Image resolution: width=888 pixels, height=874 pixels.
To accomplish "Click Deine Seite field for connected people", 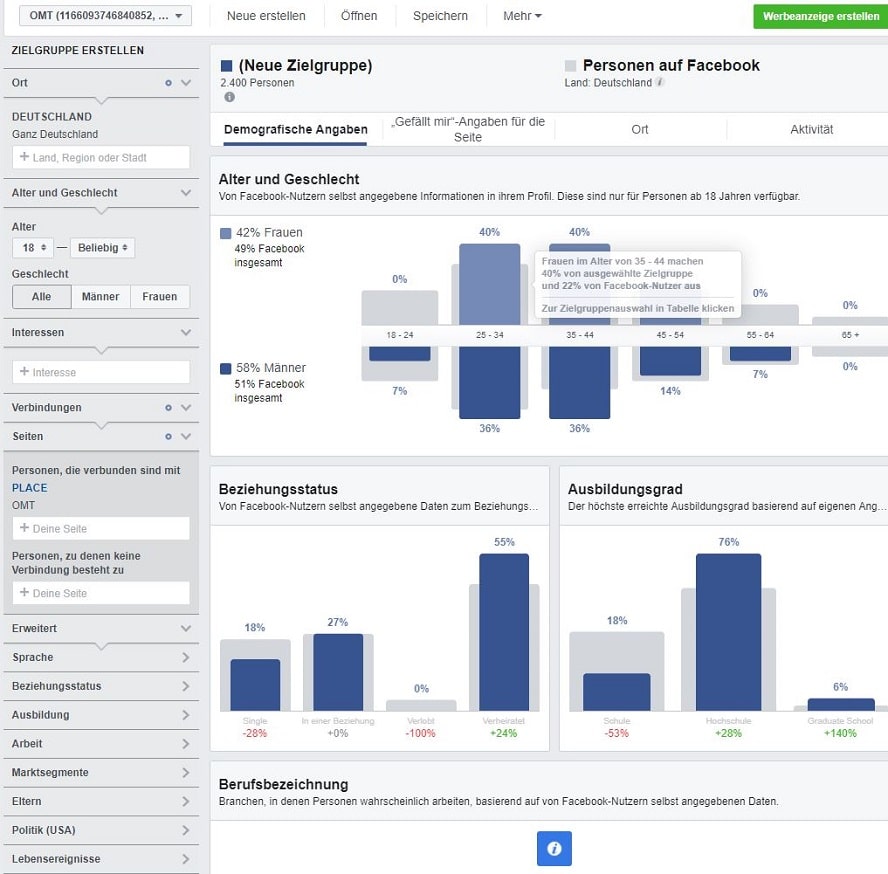I will 101,528.
